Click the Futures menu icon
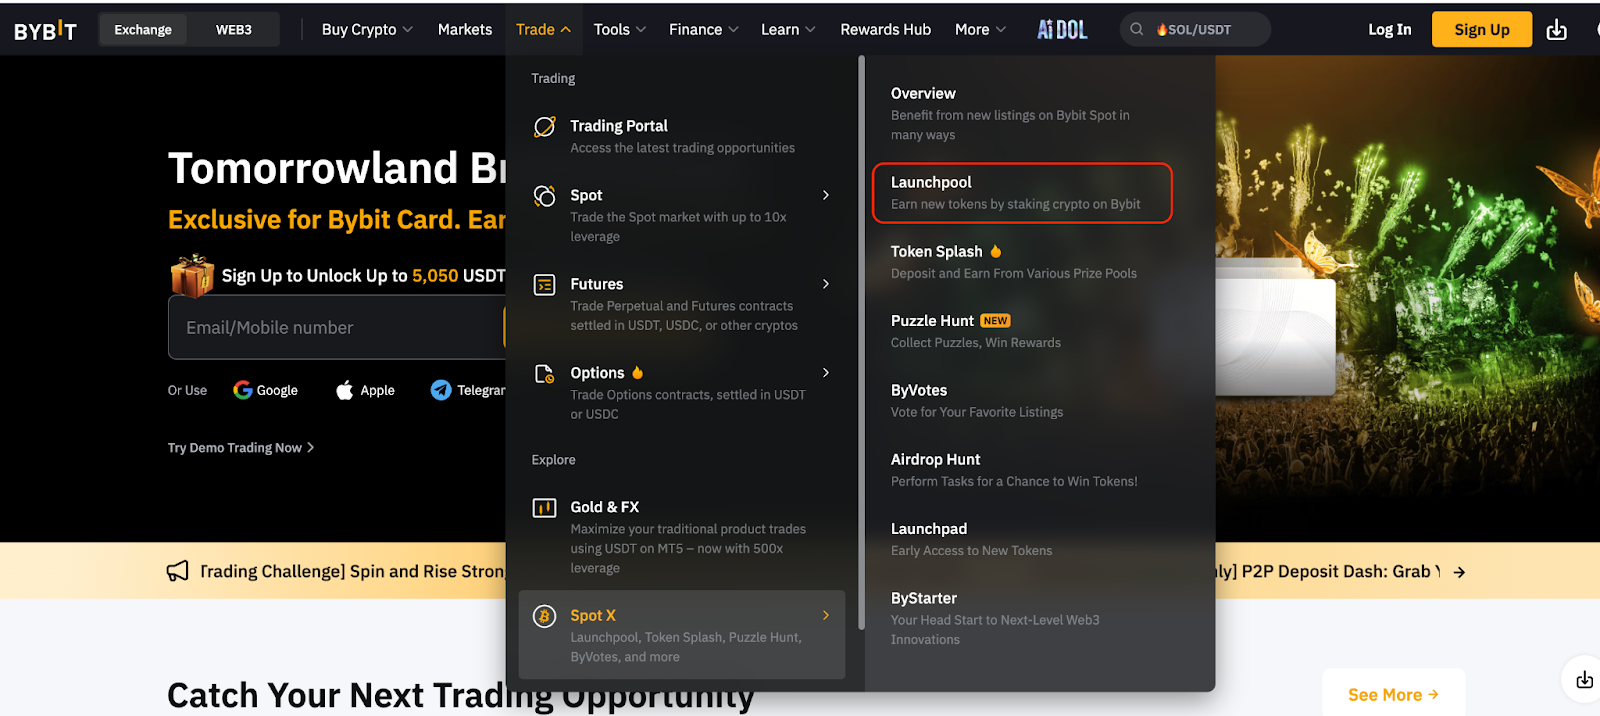The image size is (1600, 716). (545, 285)
